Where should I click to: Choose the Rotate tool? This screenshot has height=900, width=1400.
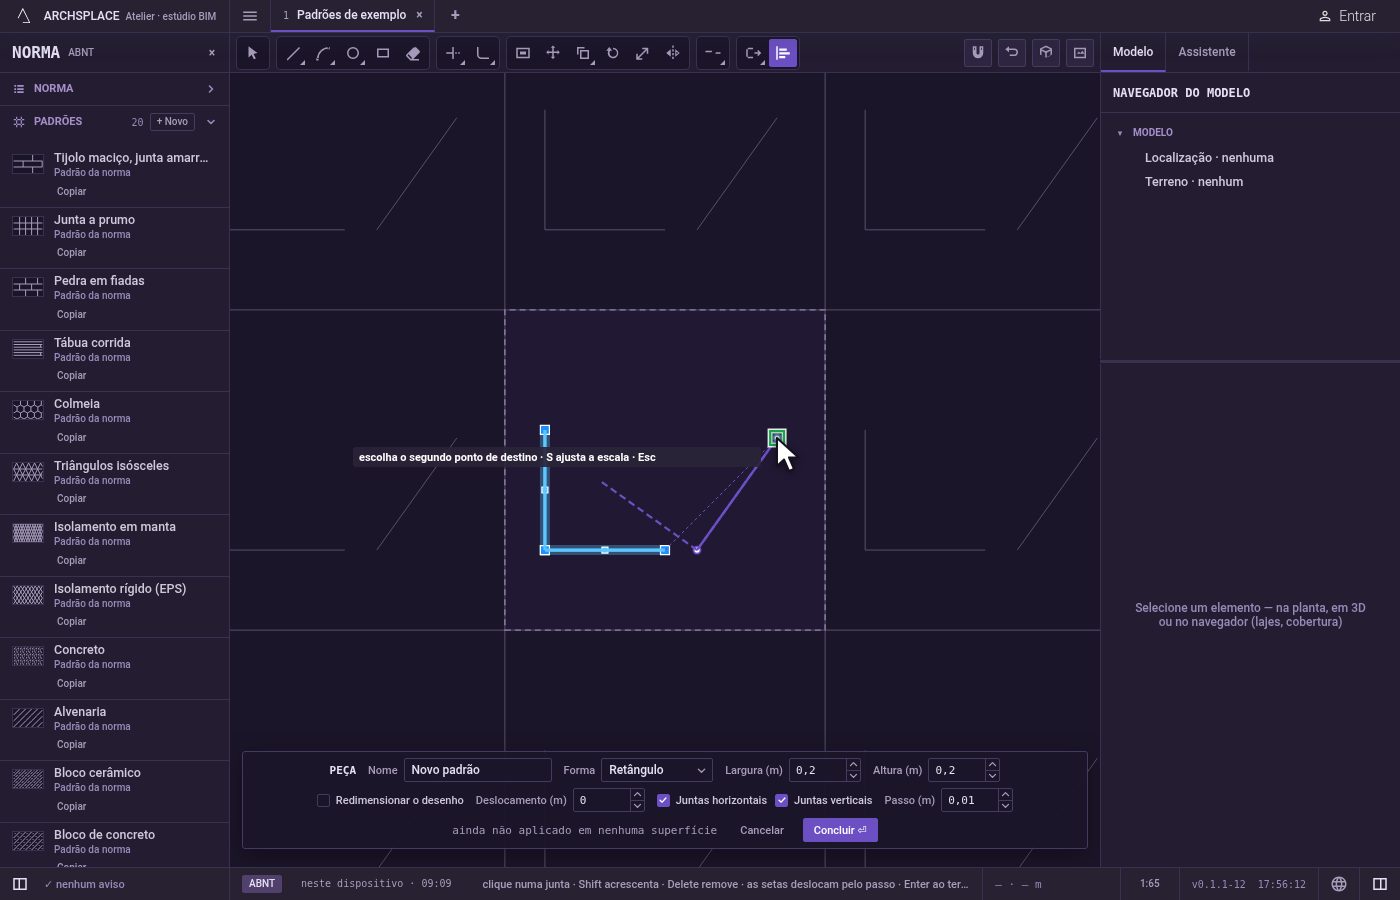point(613,53)
